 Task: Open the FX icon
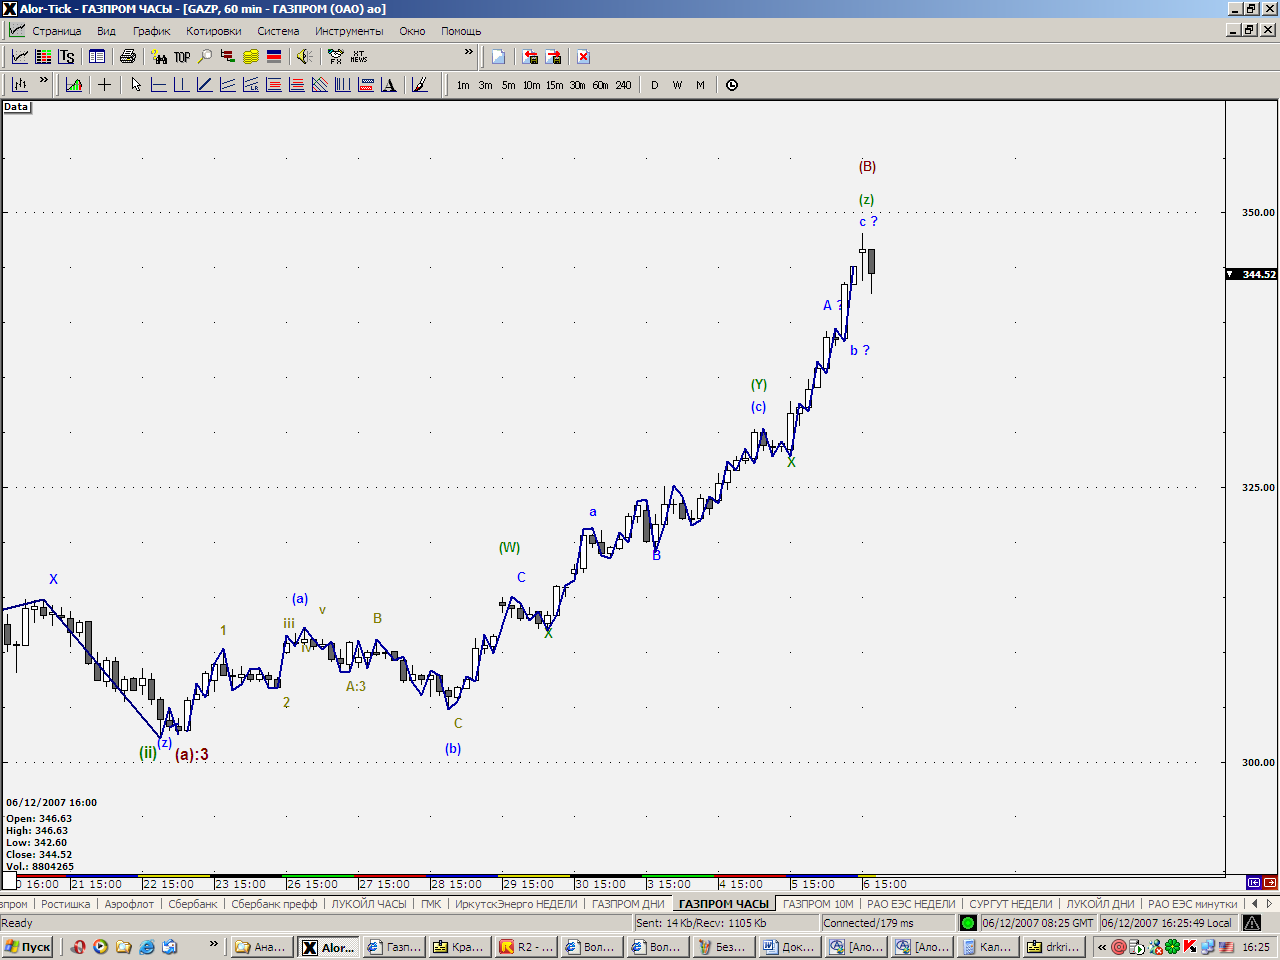336,57
